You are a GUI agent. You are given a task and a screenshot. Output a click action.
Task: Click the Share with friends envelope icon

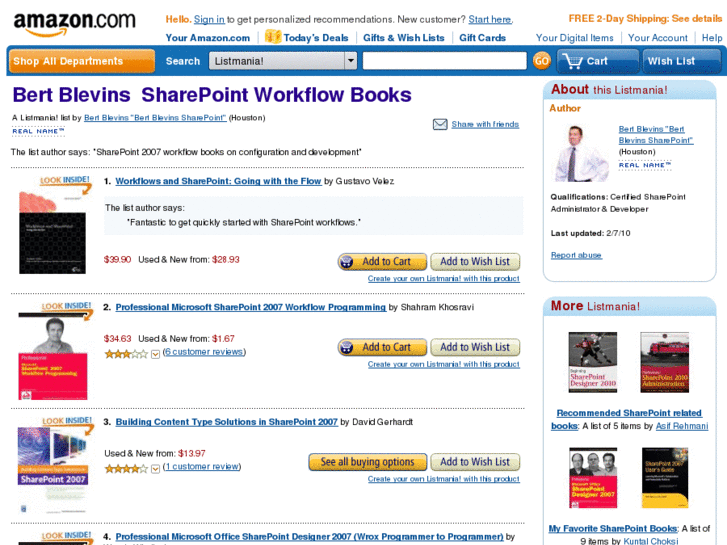click(x=440, y=124)
